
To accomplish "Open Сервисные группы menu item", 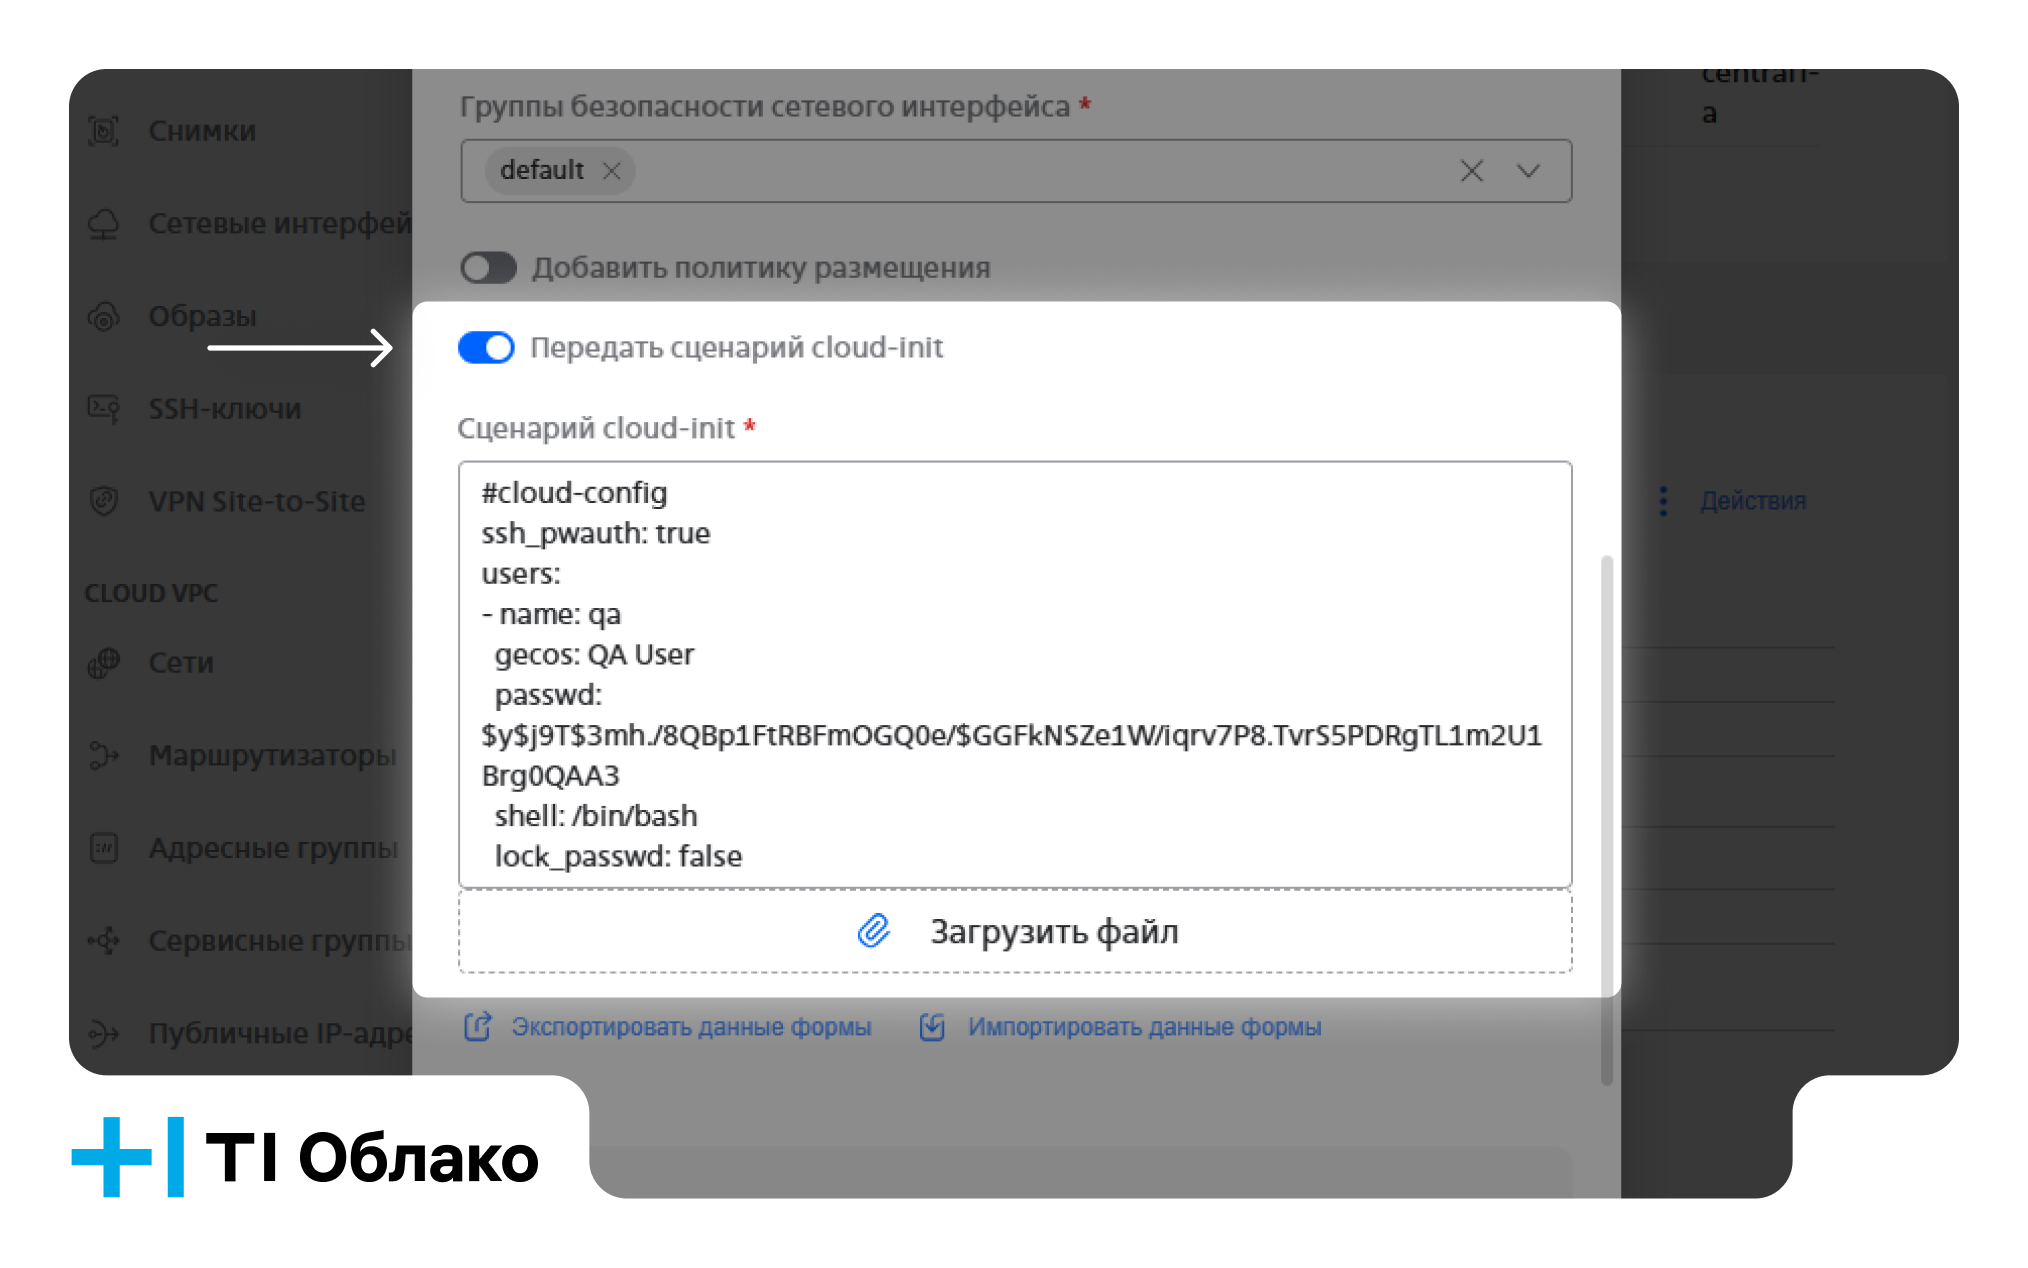I will click(x=249, y=941).
